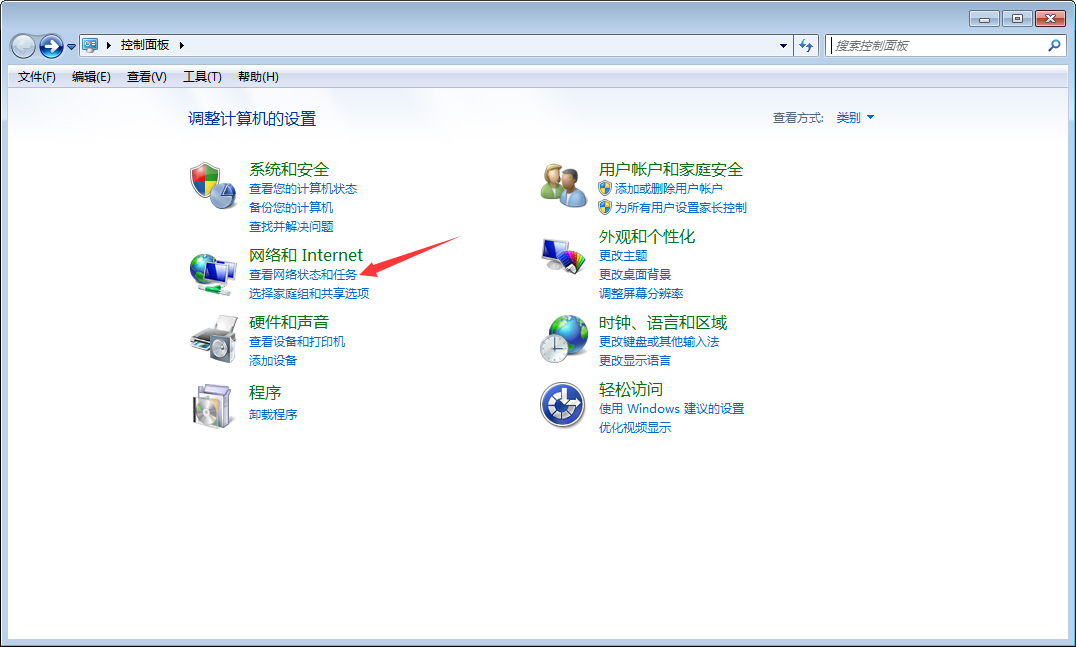
Task: Click the 网络和 Internet globe icon
Action: coord(213,270)
